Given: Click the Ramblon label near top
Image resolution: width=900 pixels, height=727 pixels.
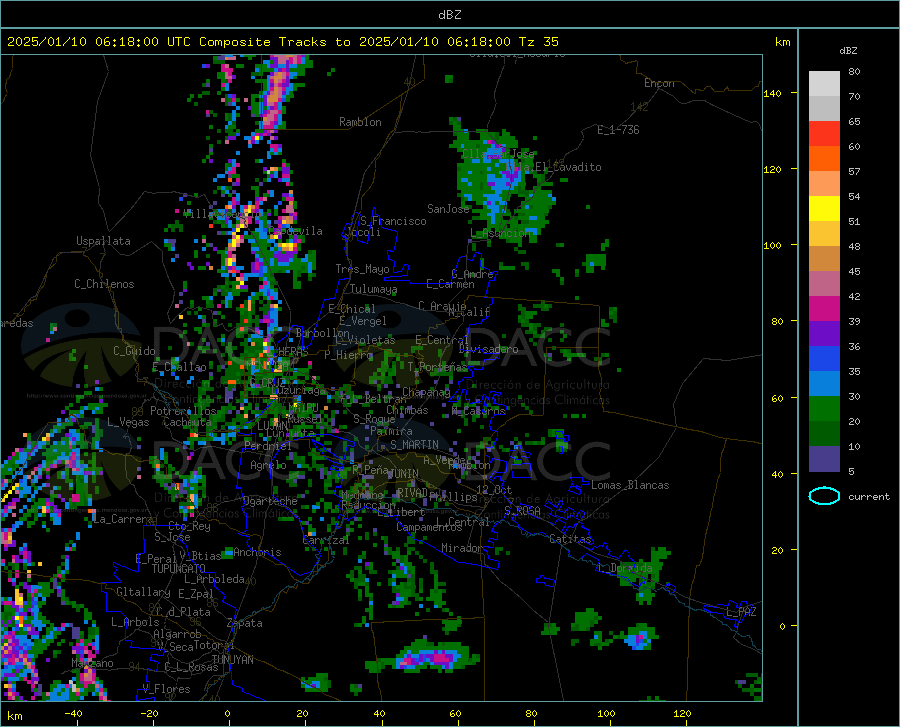Looking at the screenshot, I should 360,122.
